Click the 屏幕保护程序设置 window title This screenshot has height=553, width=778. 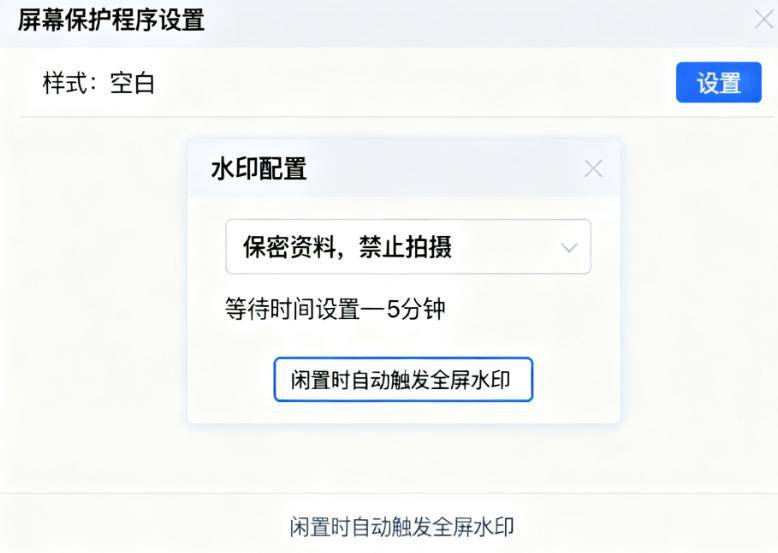point(111,19)
